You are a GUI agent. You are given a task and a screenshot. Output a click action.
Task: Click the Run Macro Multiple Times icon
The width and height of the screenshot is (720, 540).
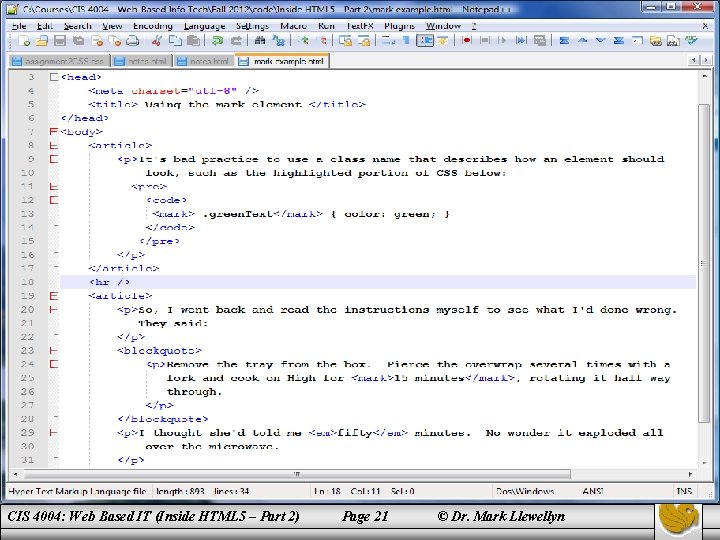tap(521, 41)
